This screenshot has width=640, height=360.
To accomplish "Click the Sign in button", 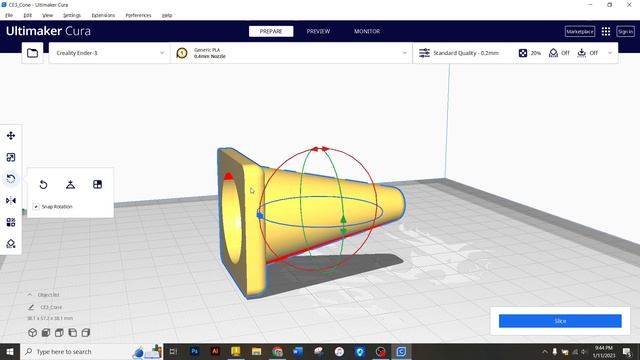I will 625,31.
